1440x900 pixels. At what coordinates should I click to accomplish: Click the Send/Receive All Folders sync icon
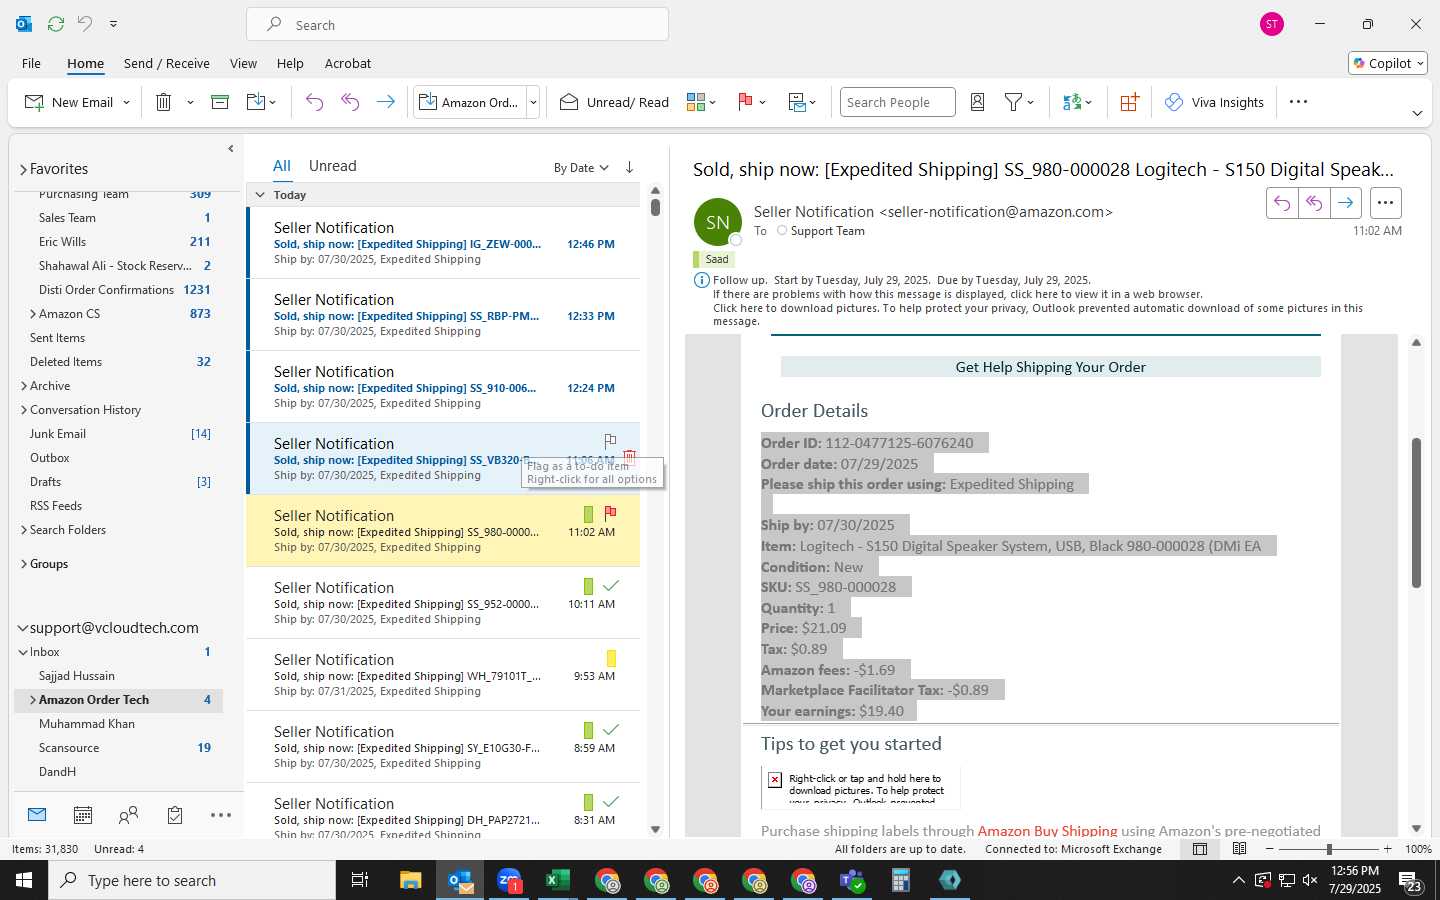[x=56, y=24]
